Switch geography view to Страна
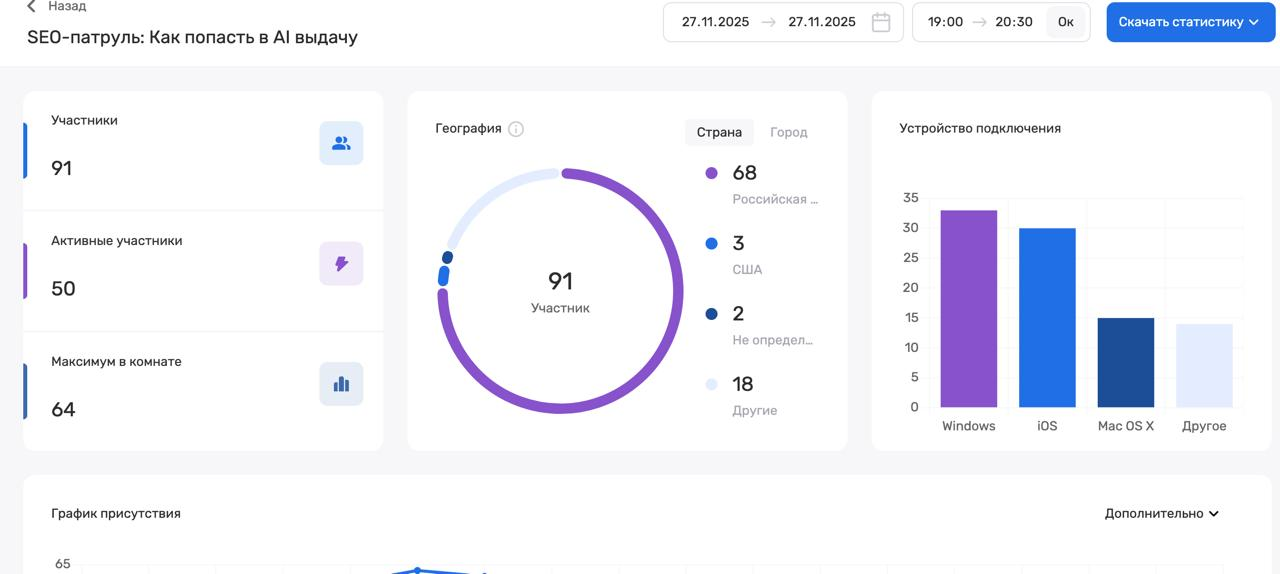This screenshot has height=574, width=1280. point(719,132)
